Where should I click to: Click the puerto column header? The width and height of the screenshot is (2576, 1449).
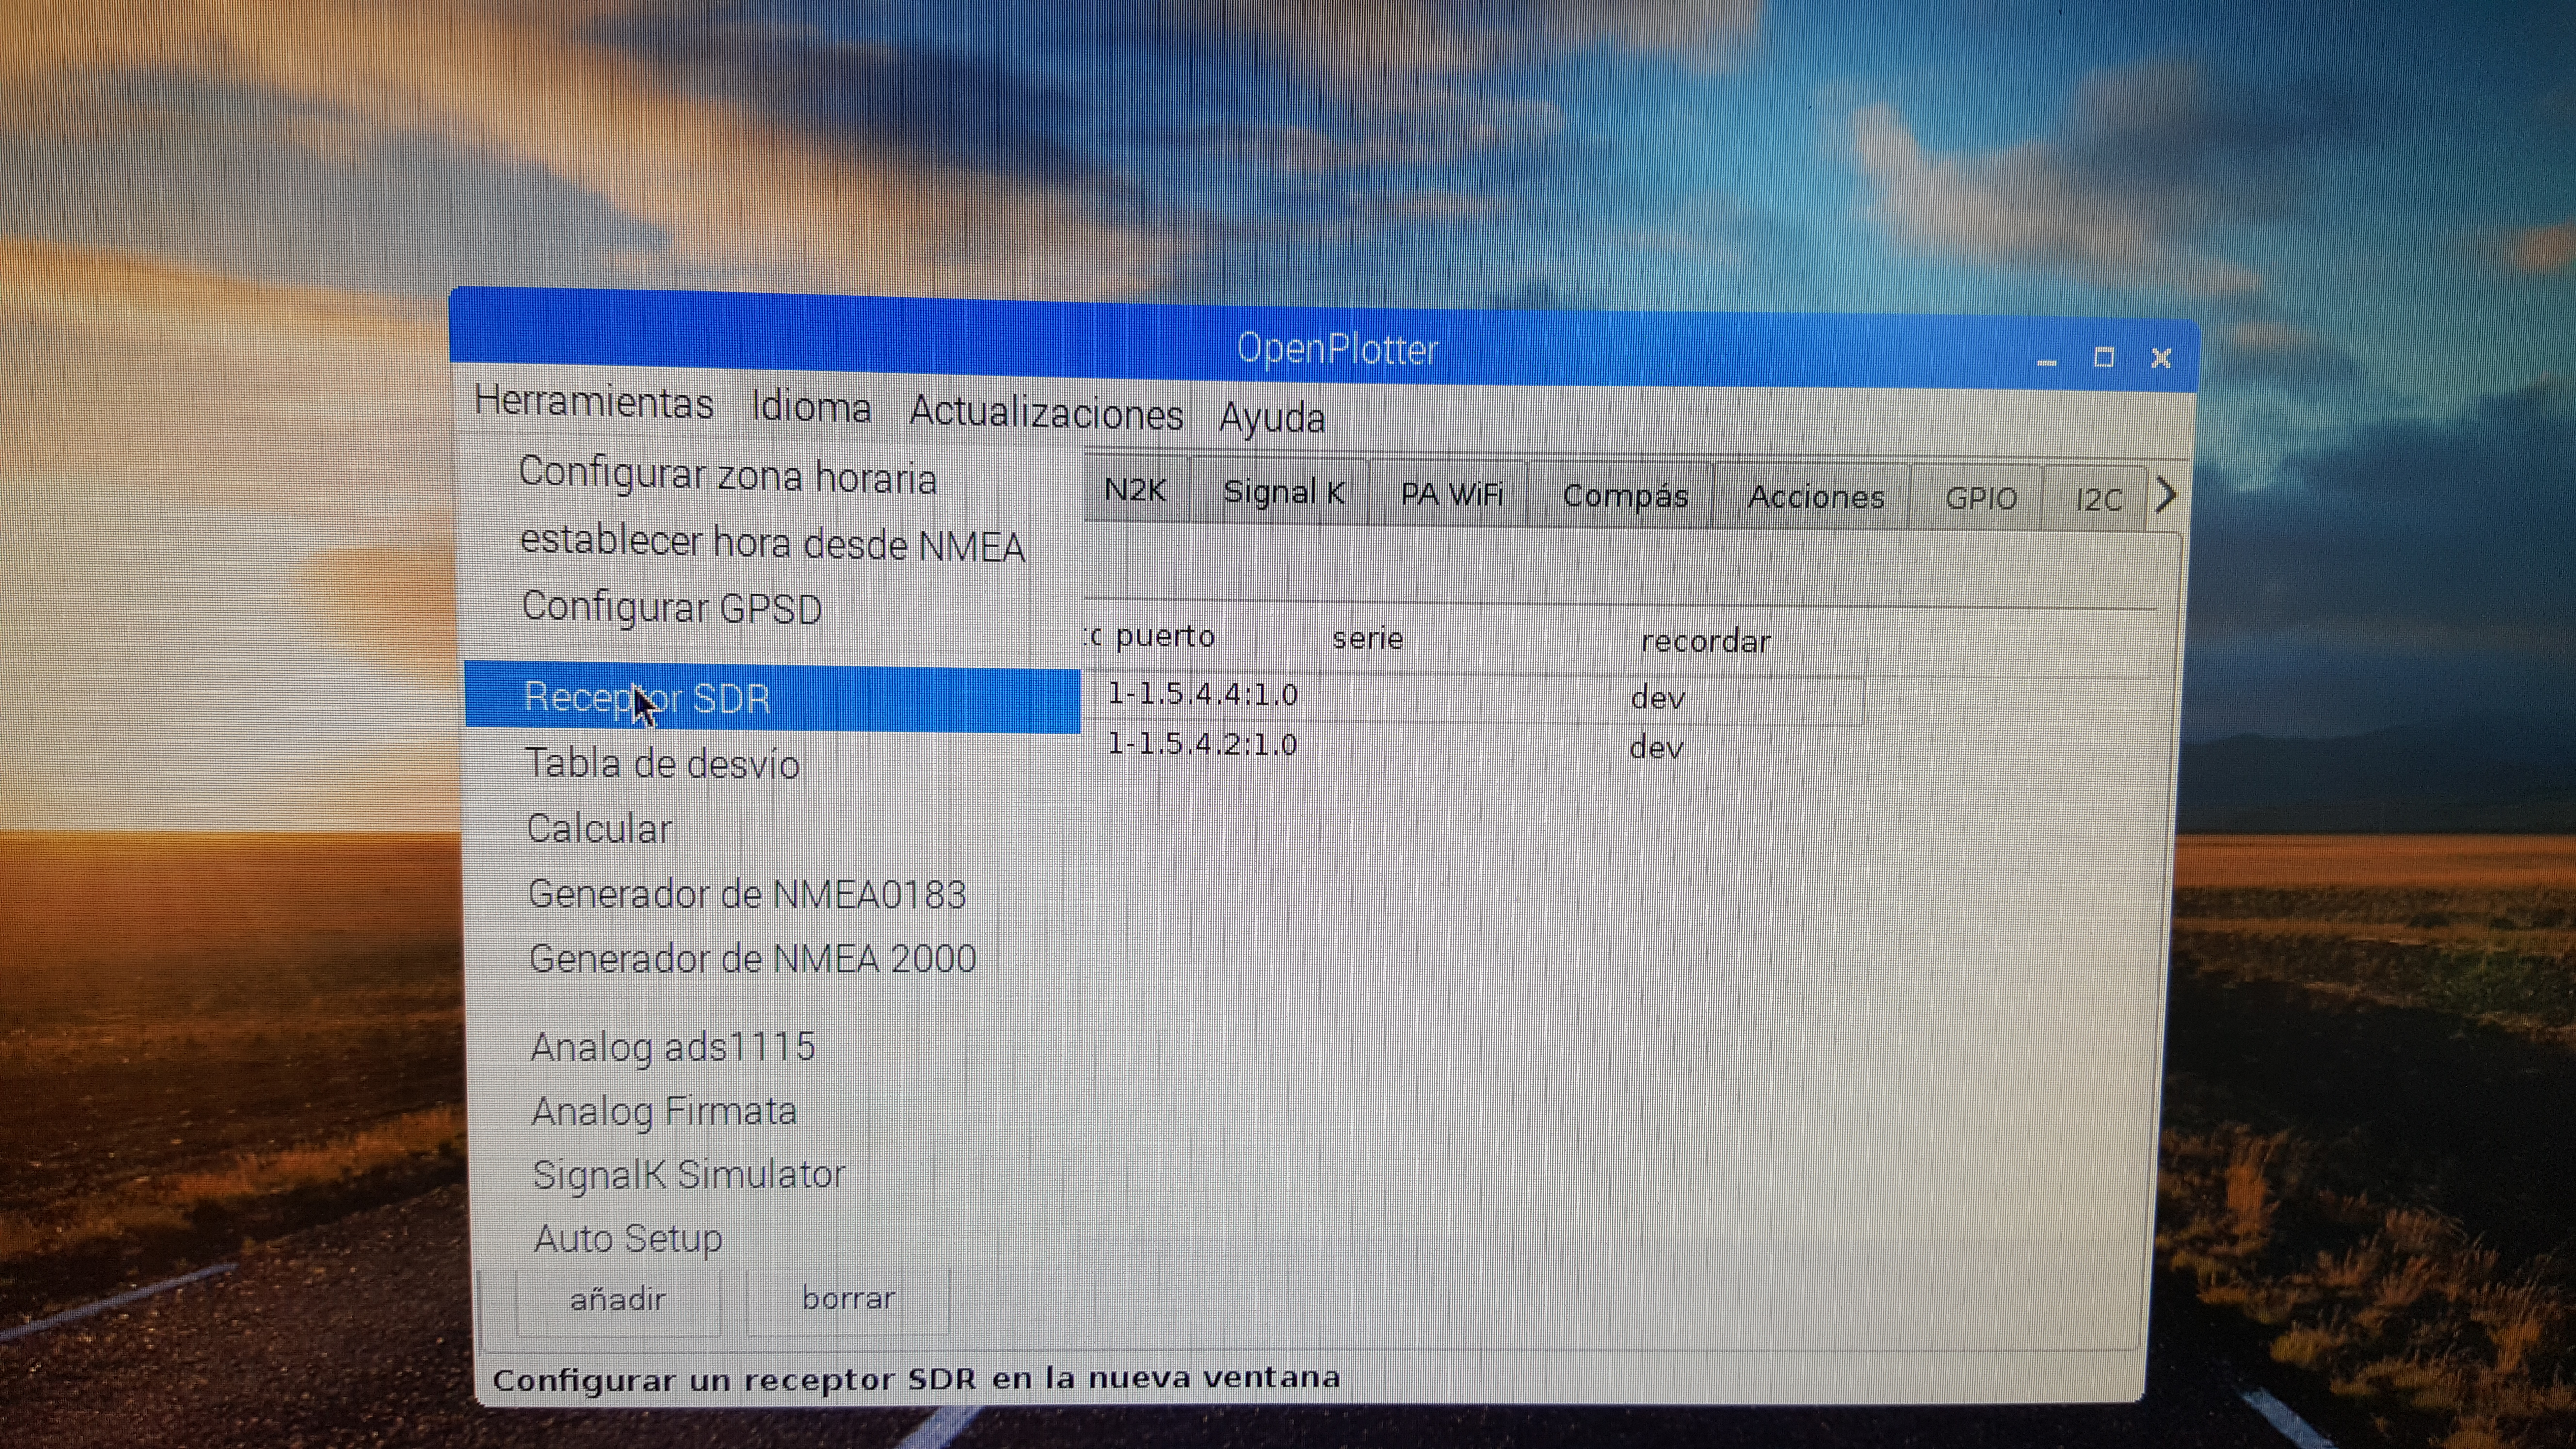click(x=1164, y=636)
